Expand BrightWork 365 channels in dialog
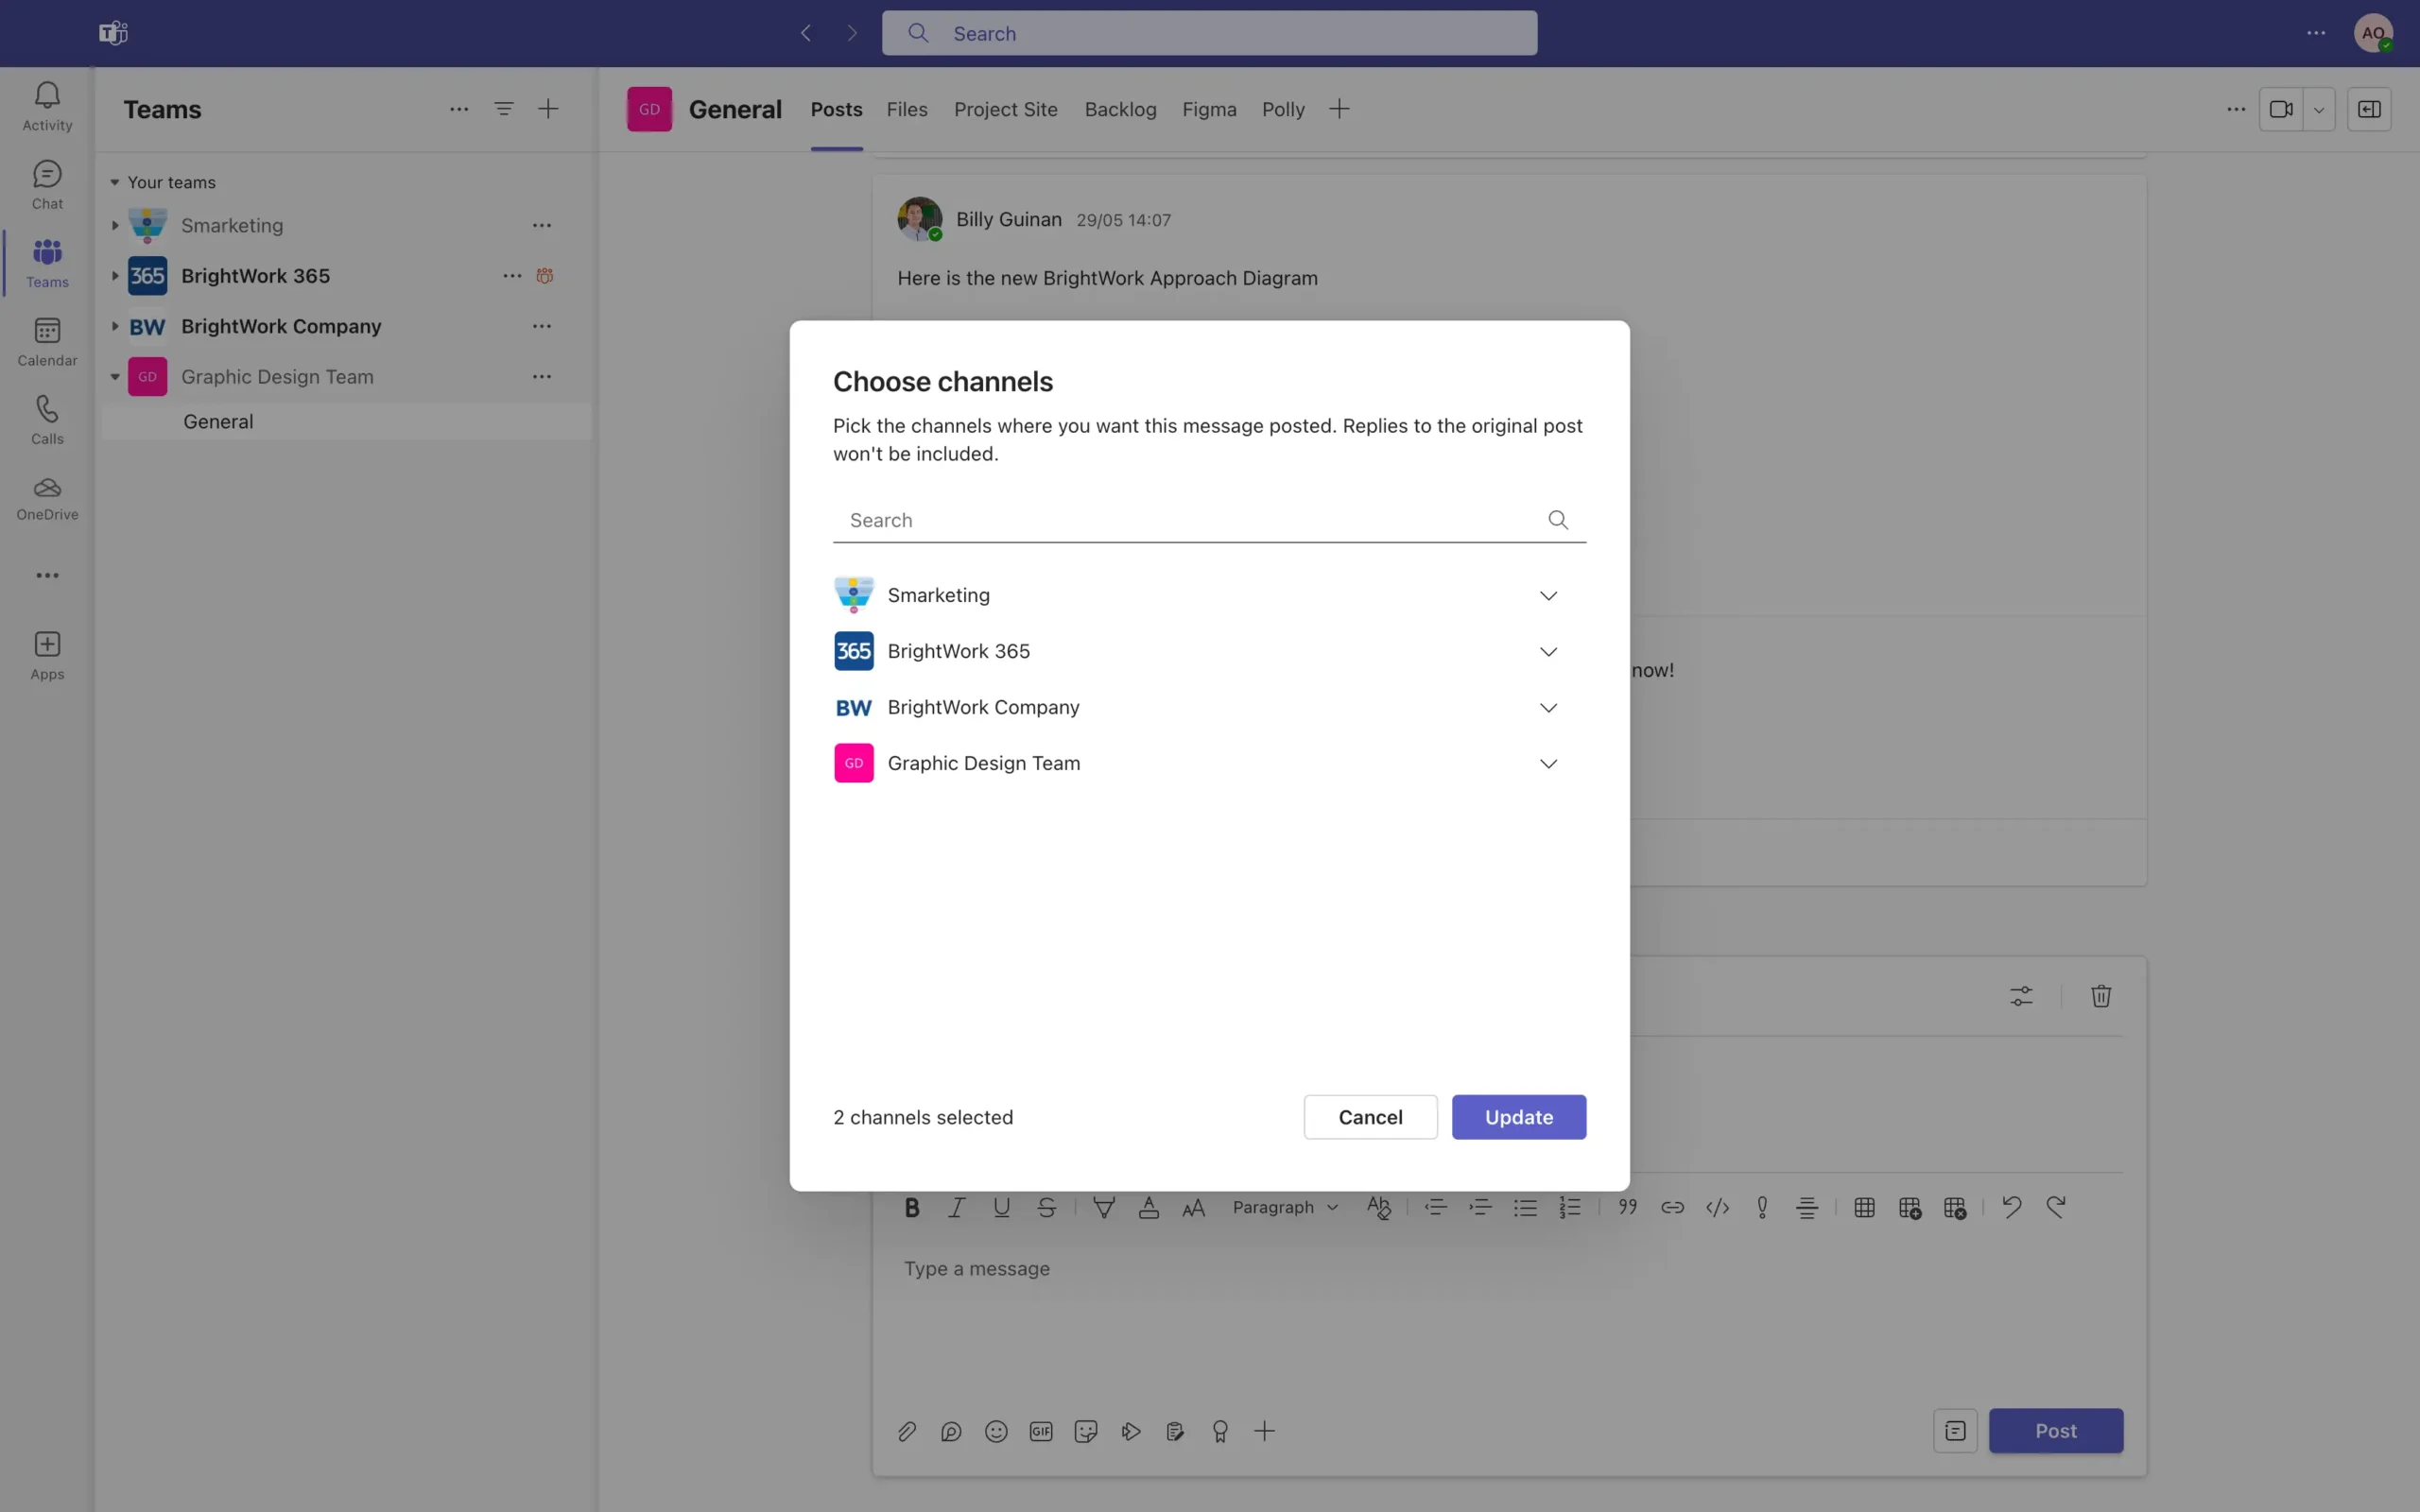 coord(1547,651)
